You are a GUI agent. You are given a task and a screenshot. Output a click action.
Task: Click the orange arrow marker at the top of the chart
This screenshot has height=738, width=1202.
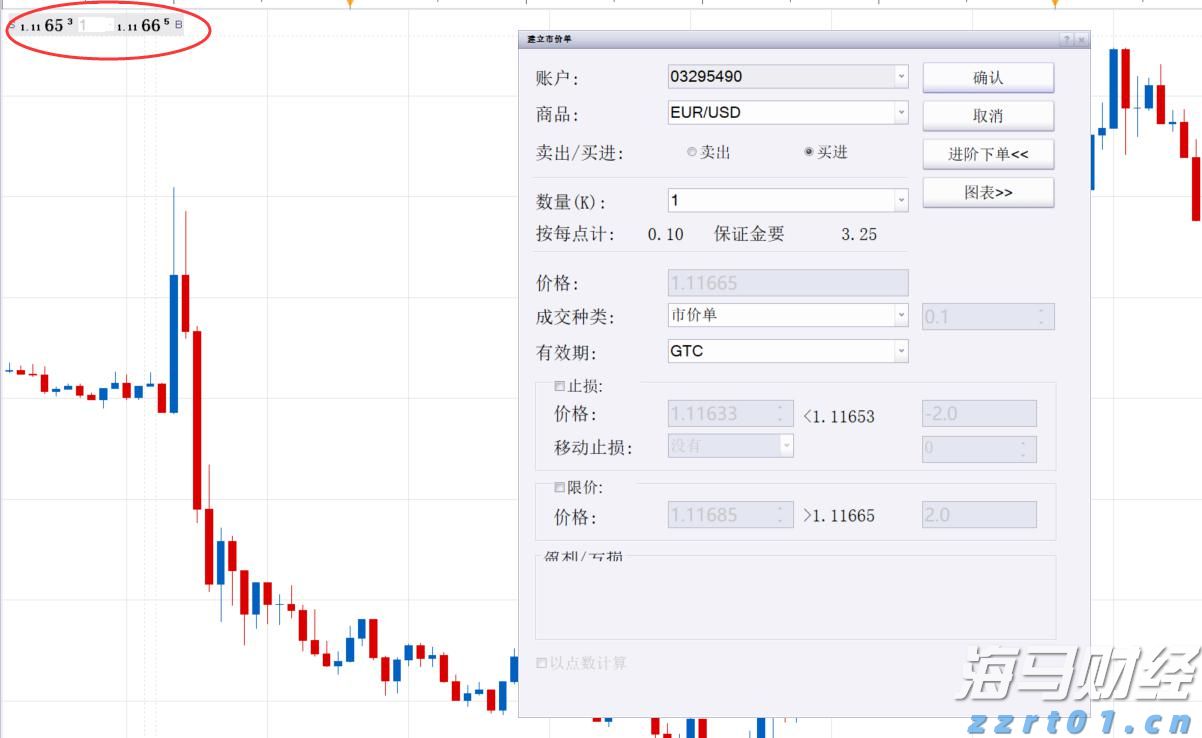click(x=348, y=5)
